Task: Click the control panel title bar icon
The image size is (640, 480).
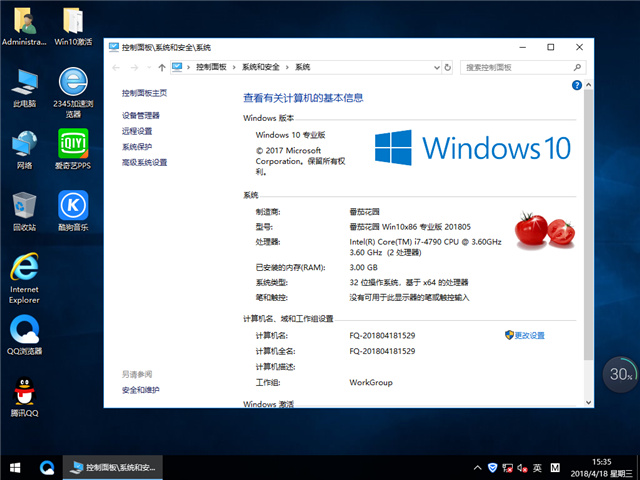Action: [114, 47]
